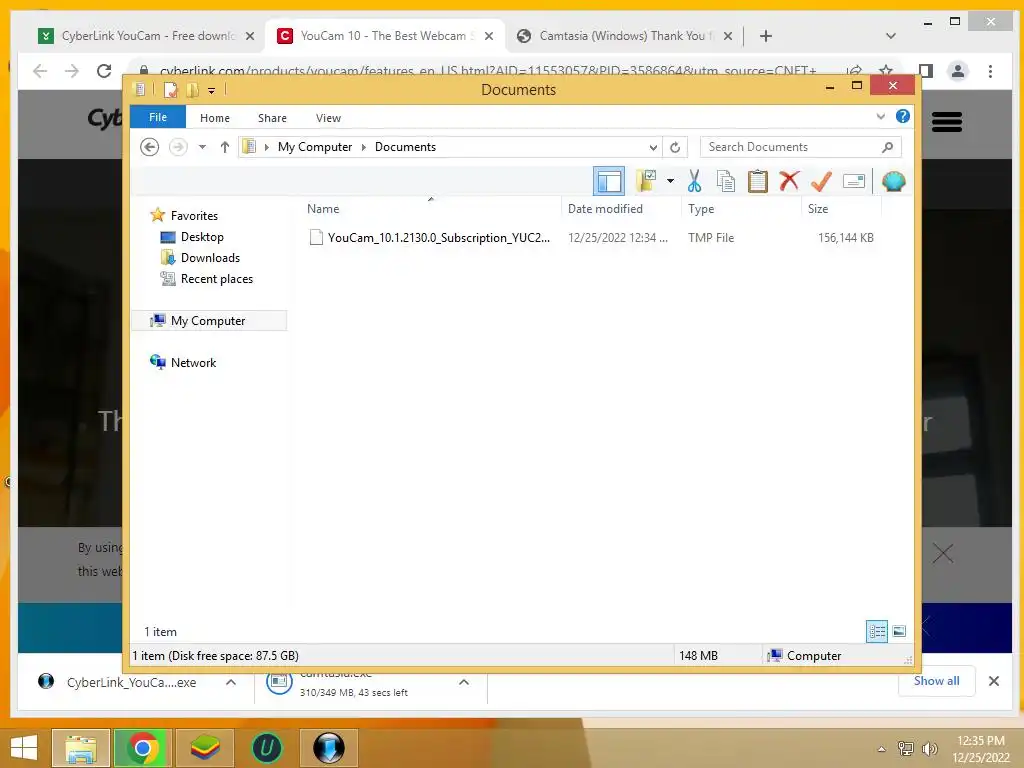Expand camtasia.exe download item options
This screenshot has height=768, width=1024.
click(x=464, y=682)
